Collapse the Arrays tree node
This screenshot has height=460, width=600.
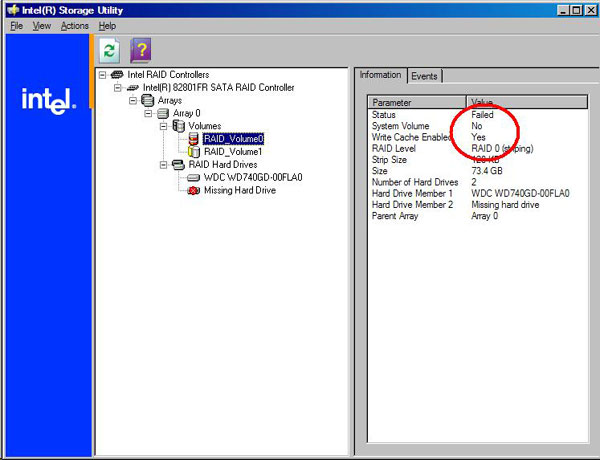coord(133,100)
